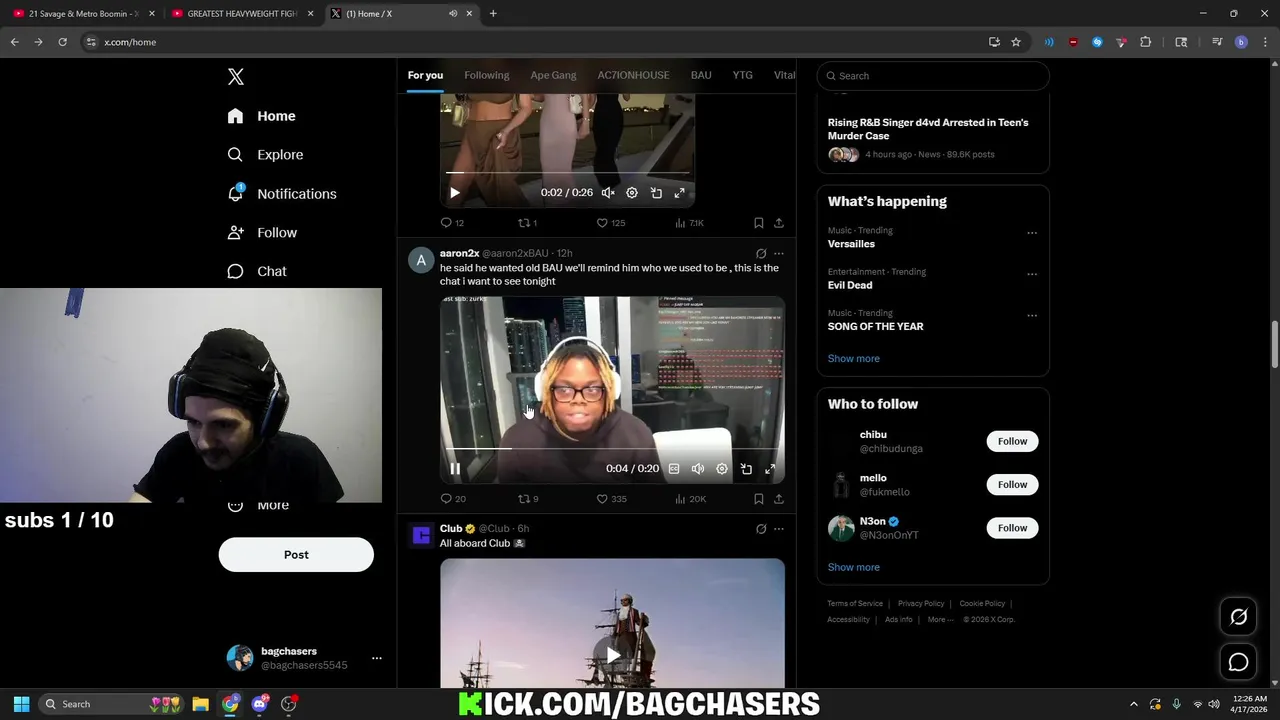This screenshot has height=720, width=1280.
Task: Switch to the YTG tab
Action: coord(742,76)
